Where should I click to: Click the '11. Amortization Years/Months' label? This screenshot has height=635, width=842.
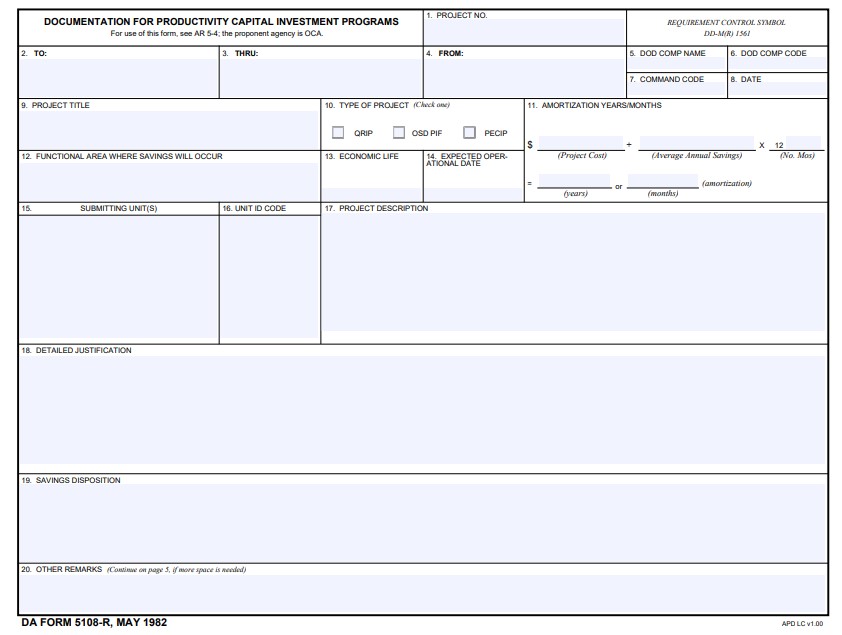(x=594, y=105)
